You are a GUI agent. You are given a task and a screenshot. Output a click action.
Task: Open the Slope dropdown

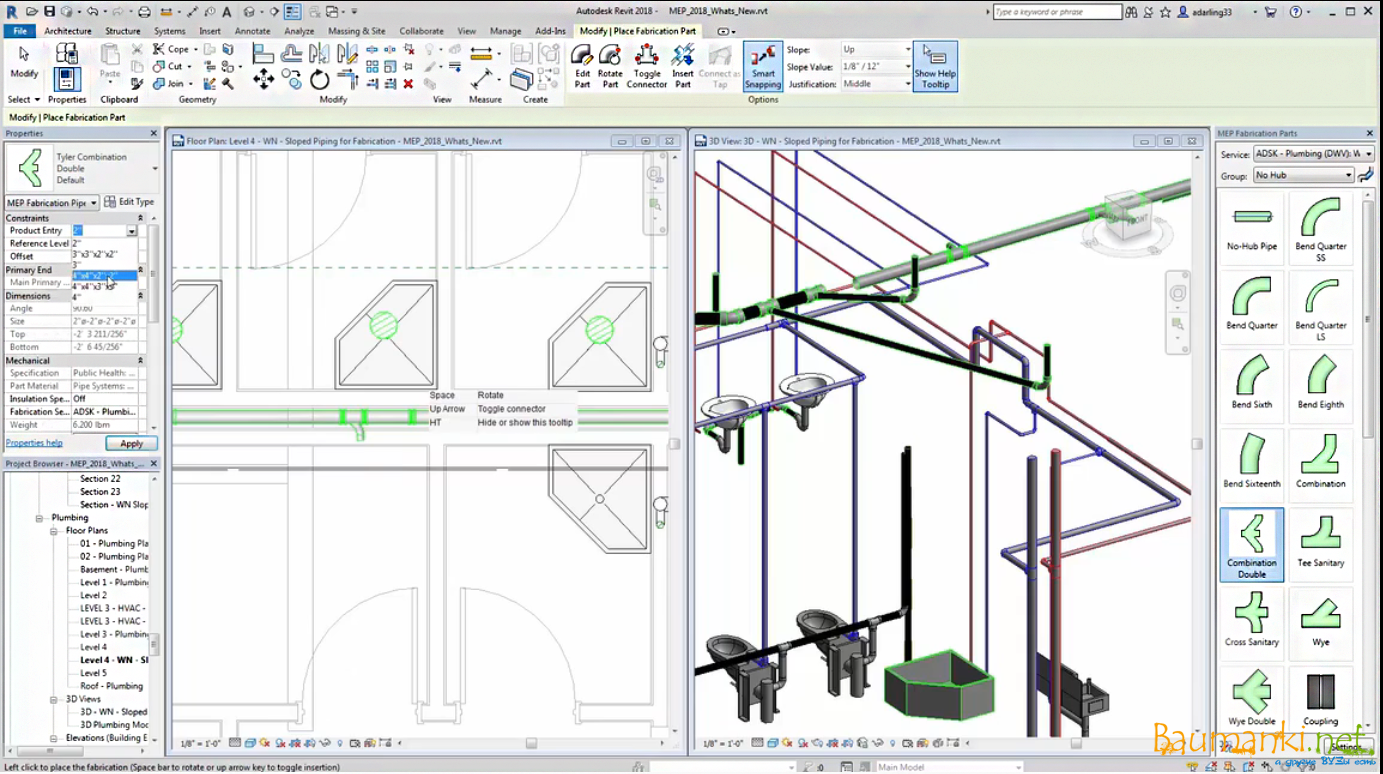[x=876, y=49]
